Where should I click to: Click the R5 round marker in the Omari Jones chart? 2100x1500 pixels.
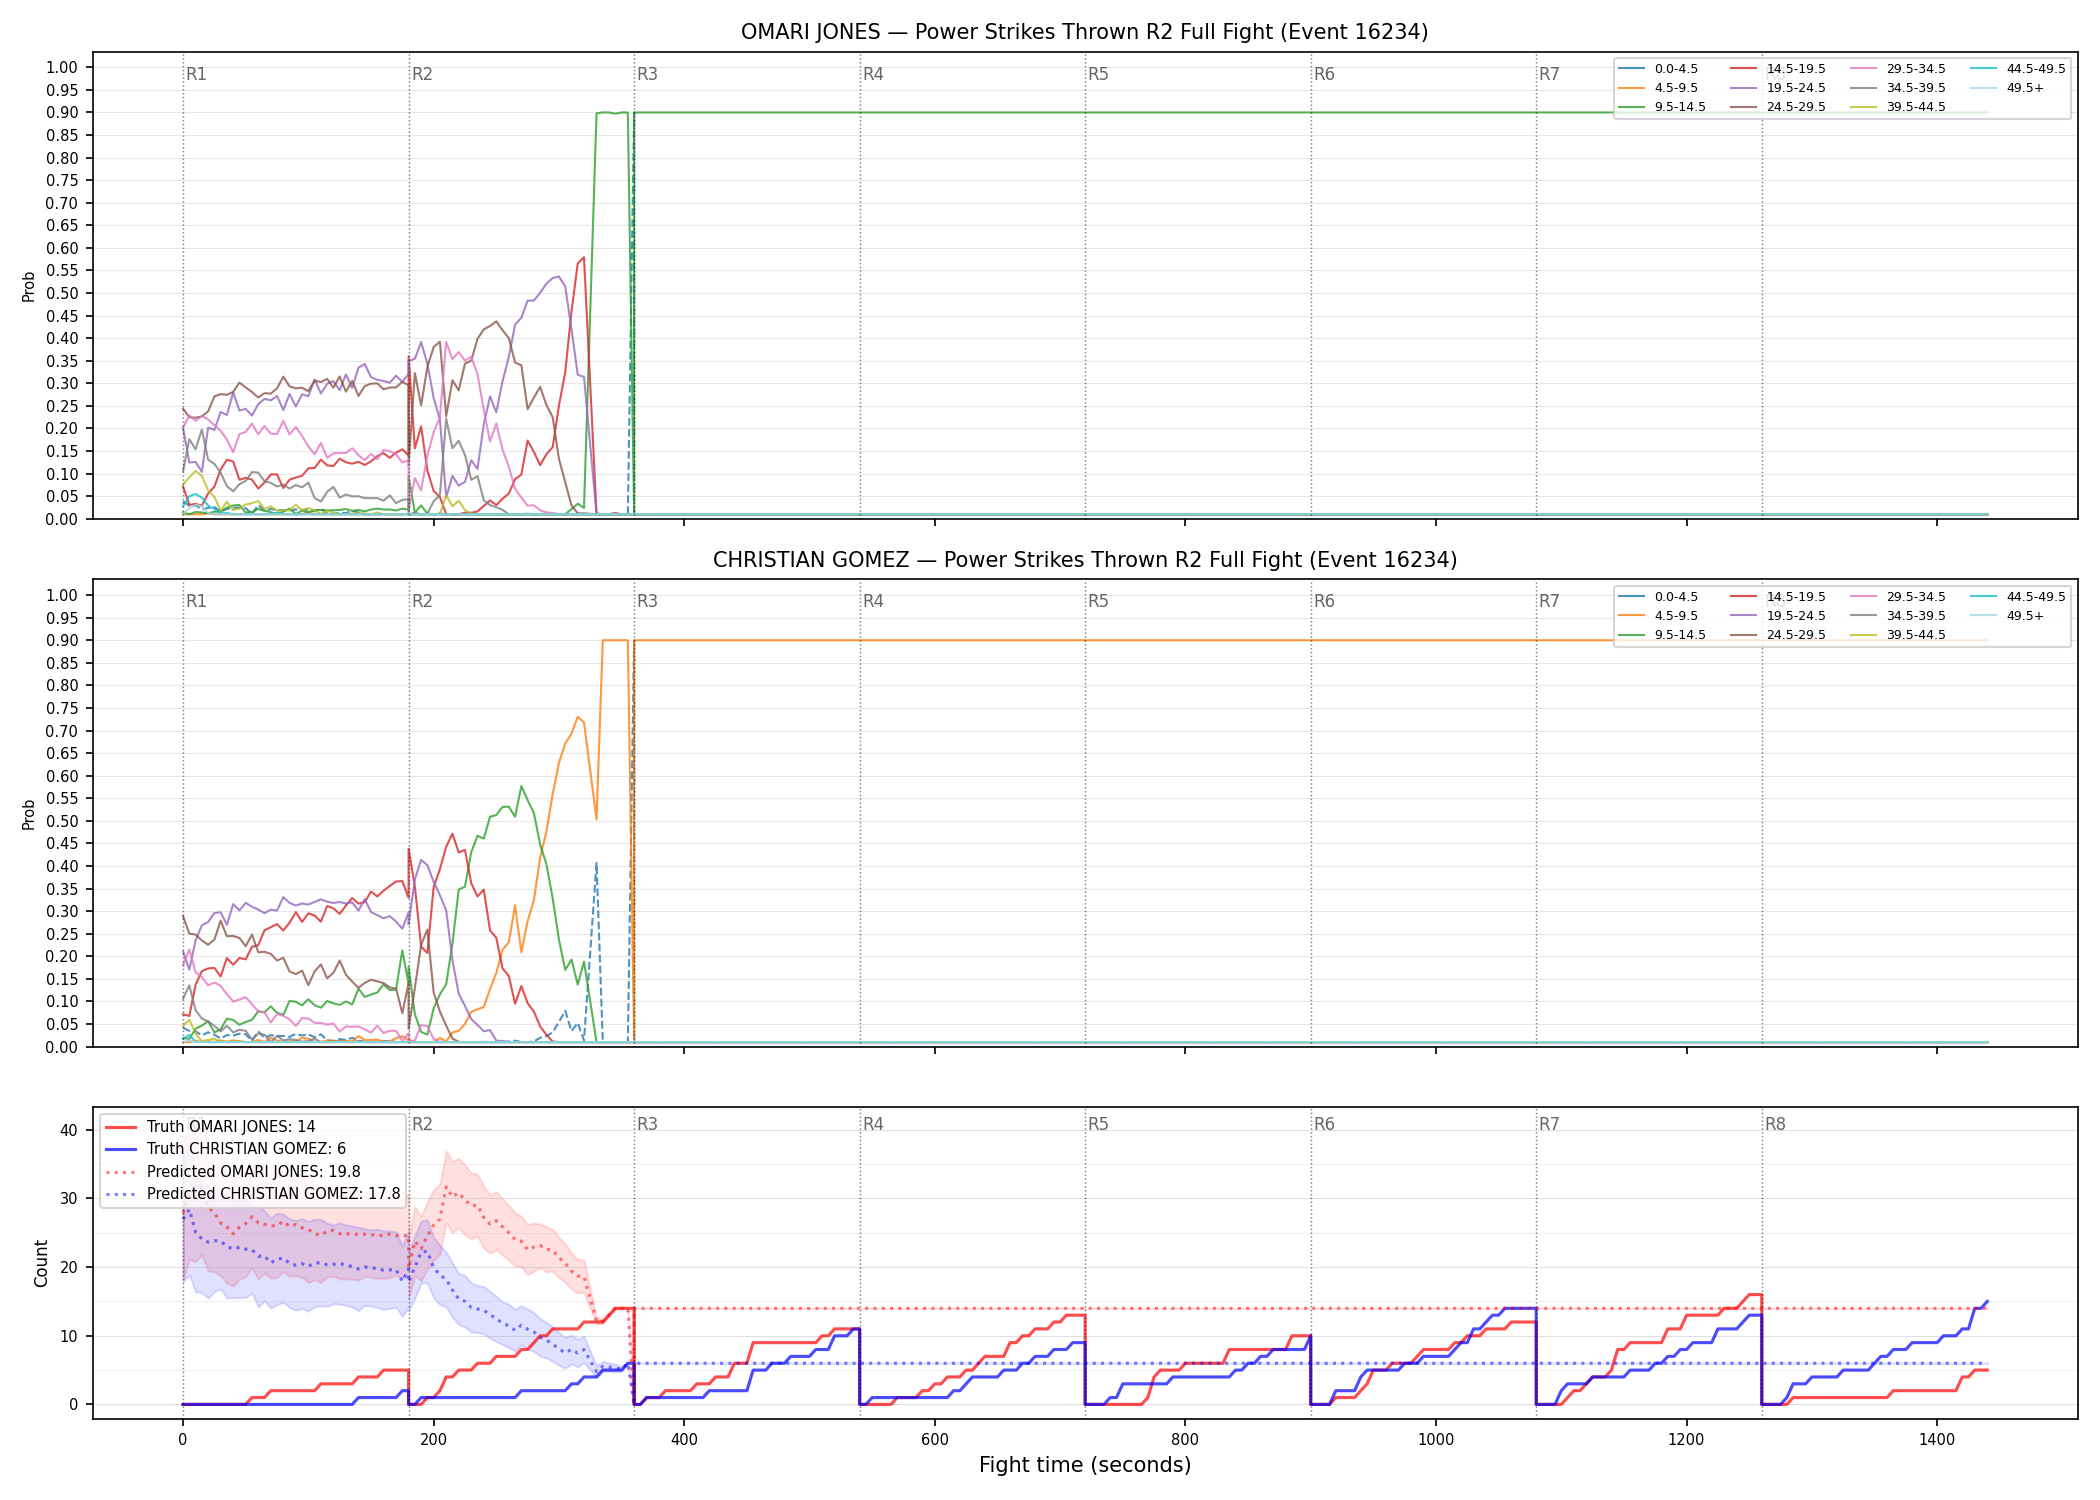pos(1098,74)
